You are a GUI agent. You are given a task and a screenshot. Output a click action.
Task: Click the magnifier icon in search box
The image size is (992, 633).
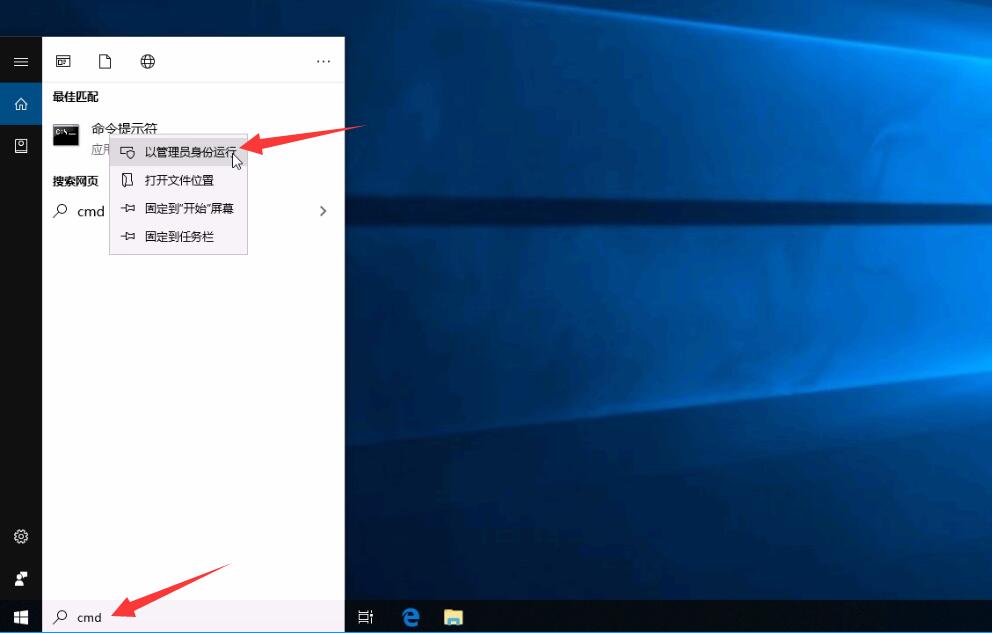(x=60, y=617)
